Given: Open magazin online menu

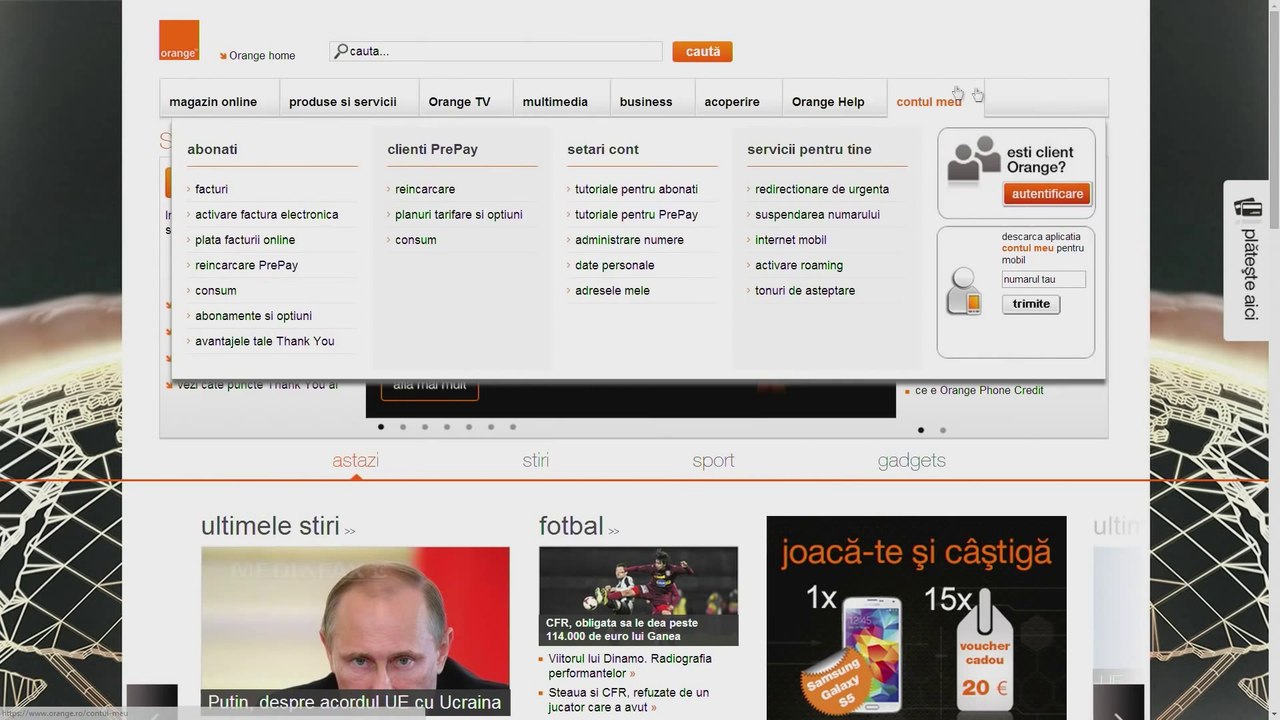Looking at the screenshot, I should click(213, 101).
